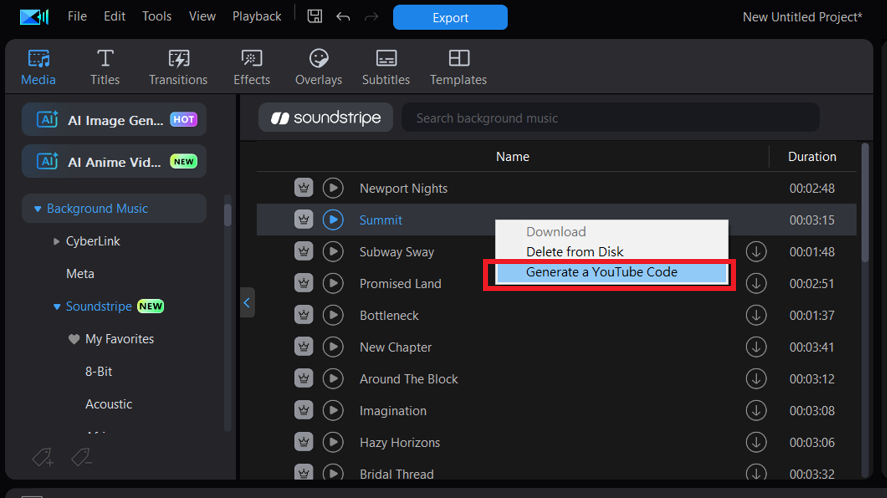Screen dimensions: 887x498
Task: Select the Bridal Thread track name
Action: 397,474
